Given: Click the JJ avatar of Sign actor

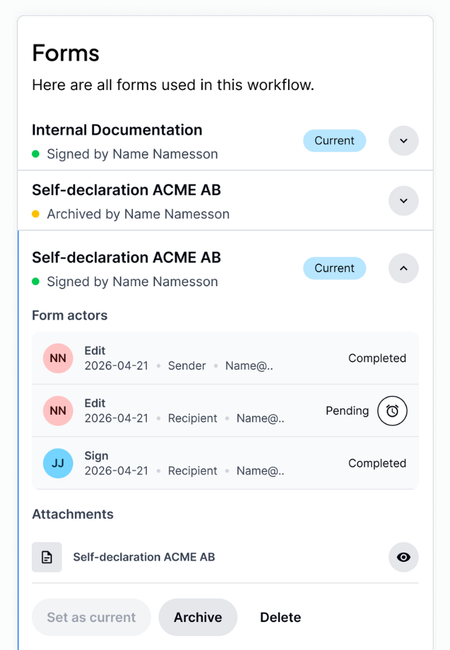Looking at the screenshot, I should 58,463.
